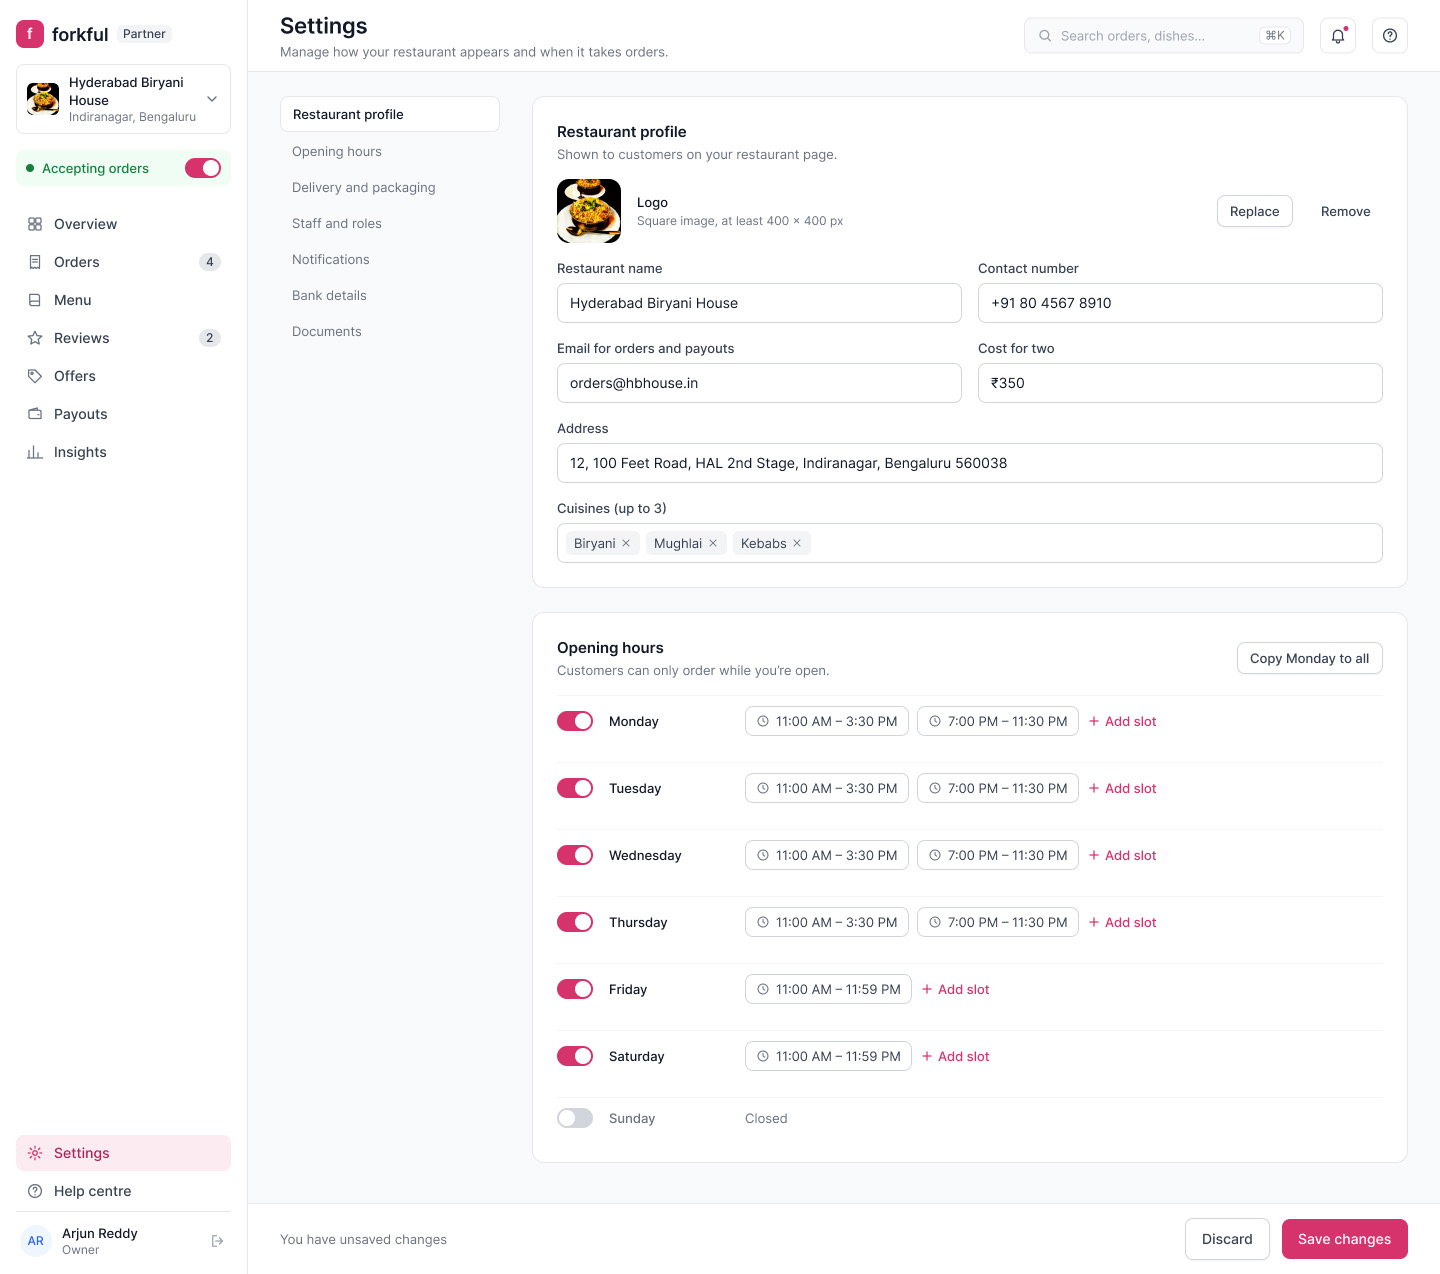The height and width of the screenshot is (1274, 1440).
Task: Click the Menu book icon in sidebar
Action: 35,300
